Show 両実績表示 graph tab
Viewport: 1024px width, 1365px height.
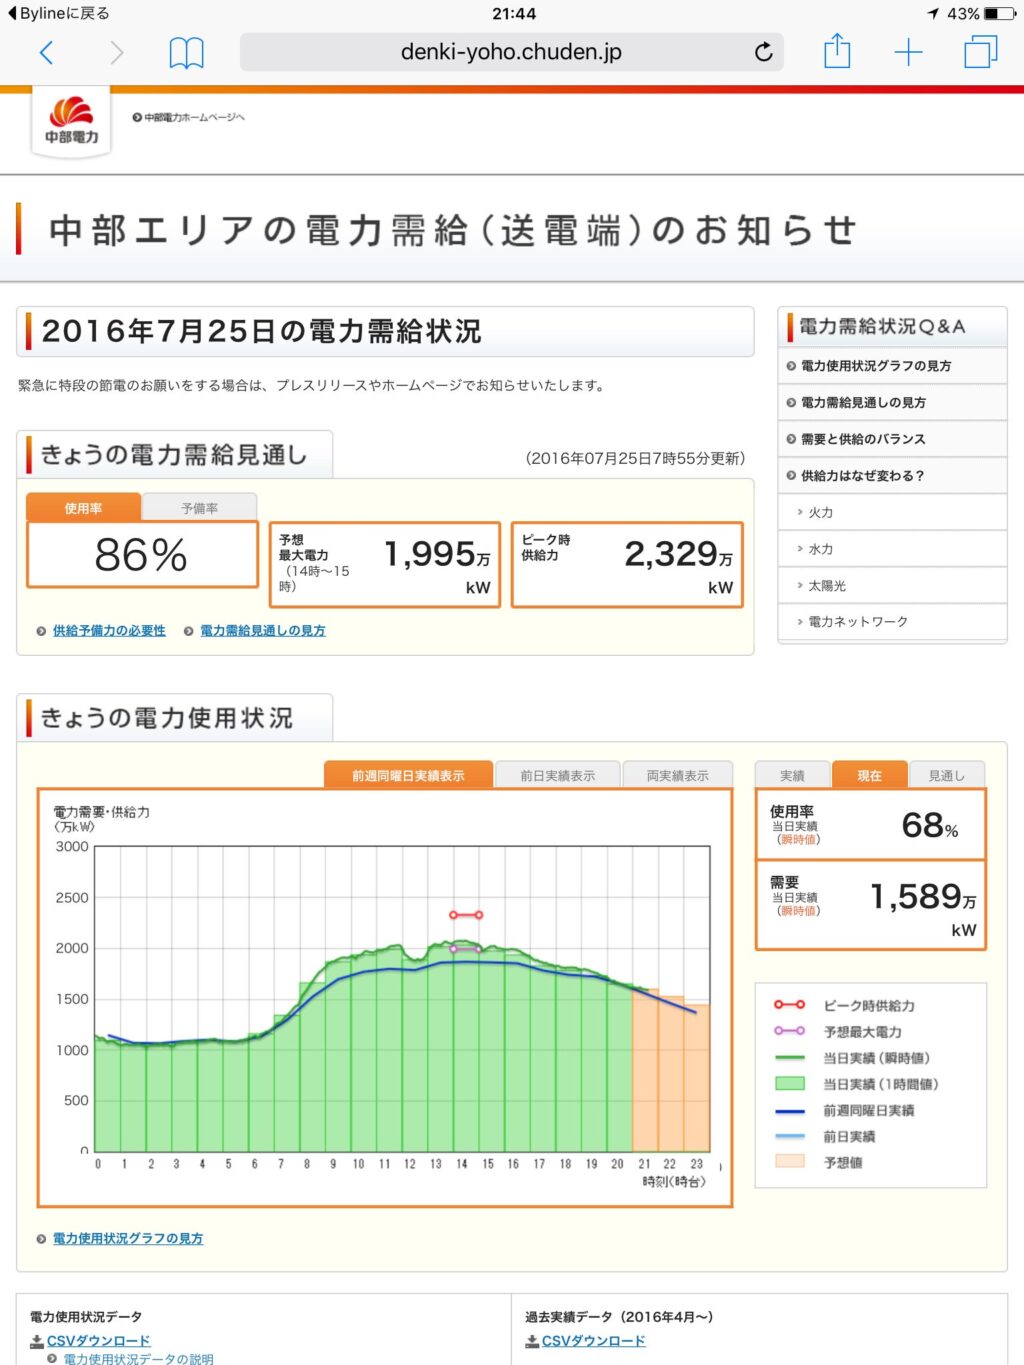[x=677, y=775]
